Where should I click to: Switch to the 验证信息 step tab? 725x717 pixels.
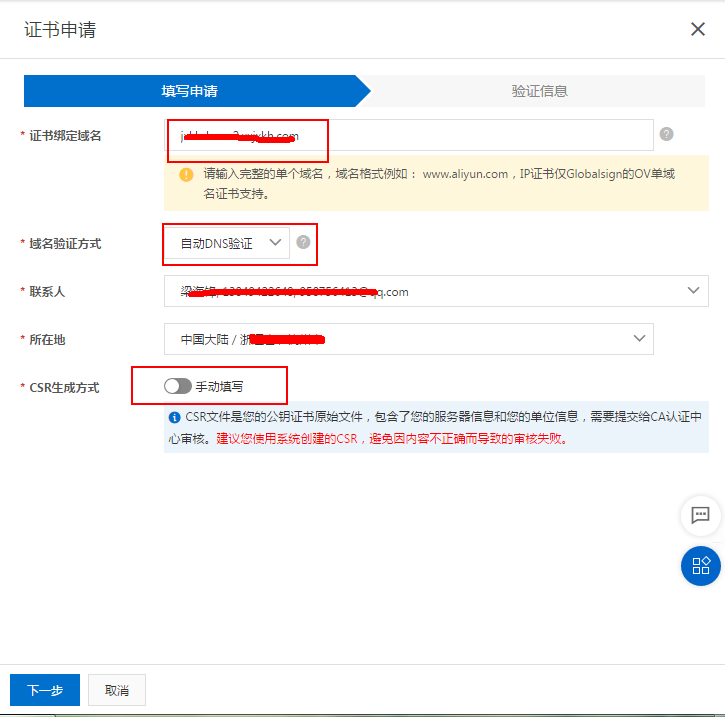click(x=539, y=91)
